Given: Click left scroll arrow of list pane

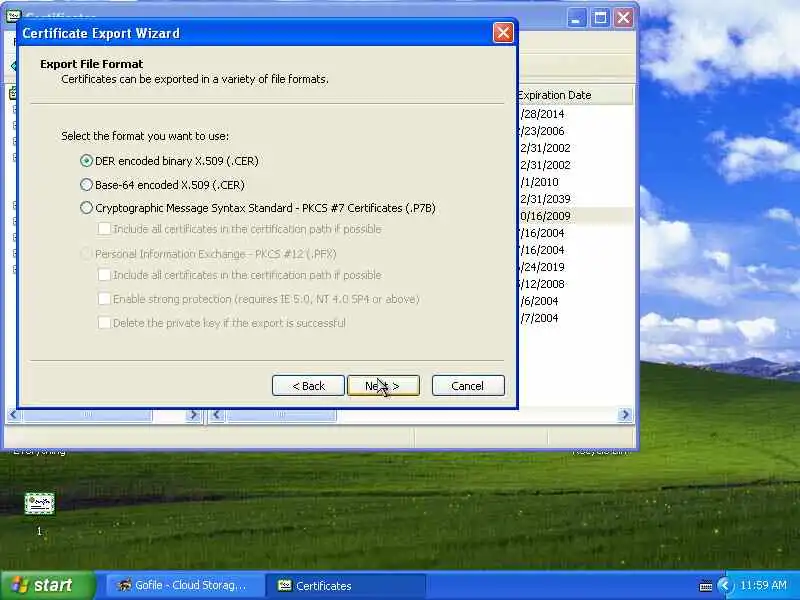Looking at the screenshot, I should 216,415.
